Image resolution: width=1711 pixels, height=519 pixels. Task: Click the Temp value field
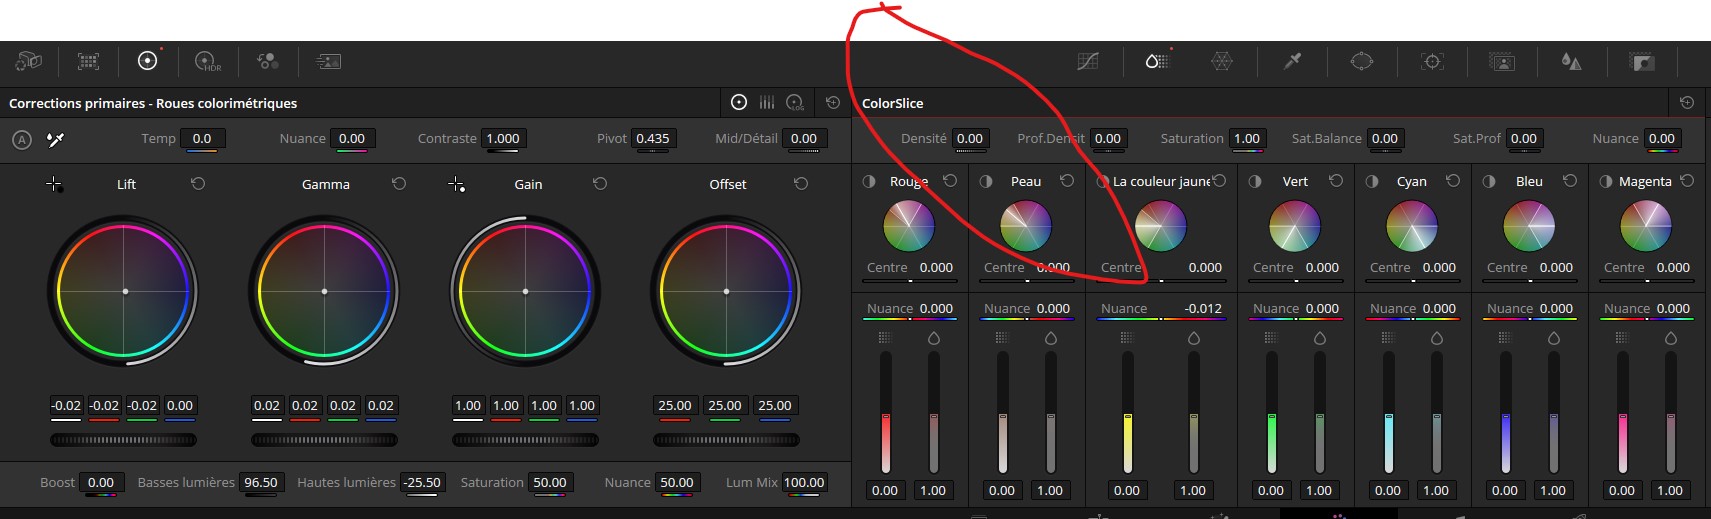(202, 139)
